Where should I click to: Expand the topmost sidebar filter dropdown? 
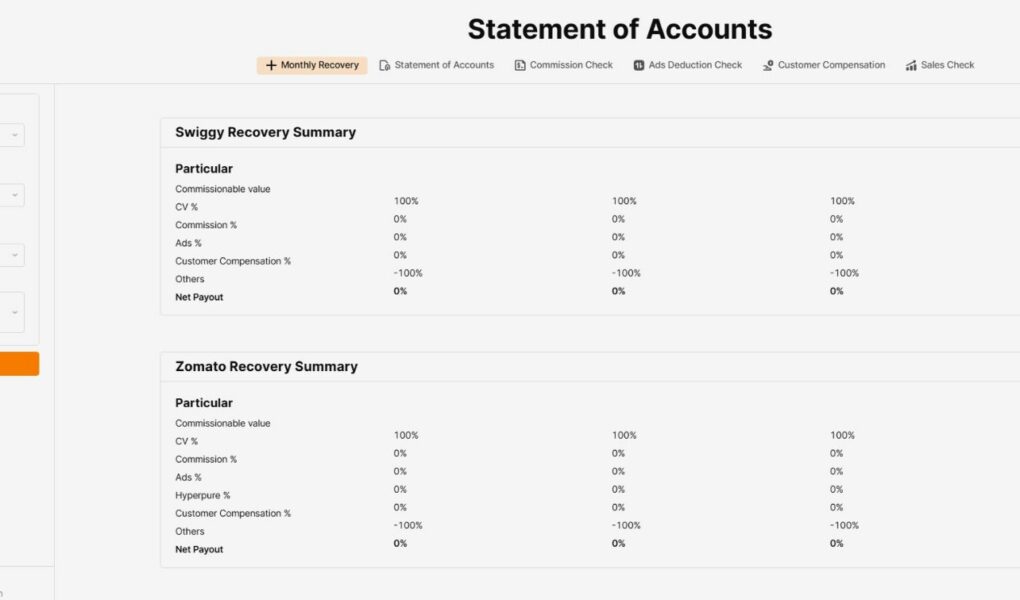[14, 135]
